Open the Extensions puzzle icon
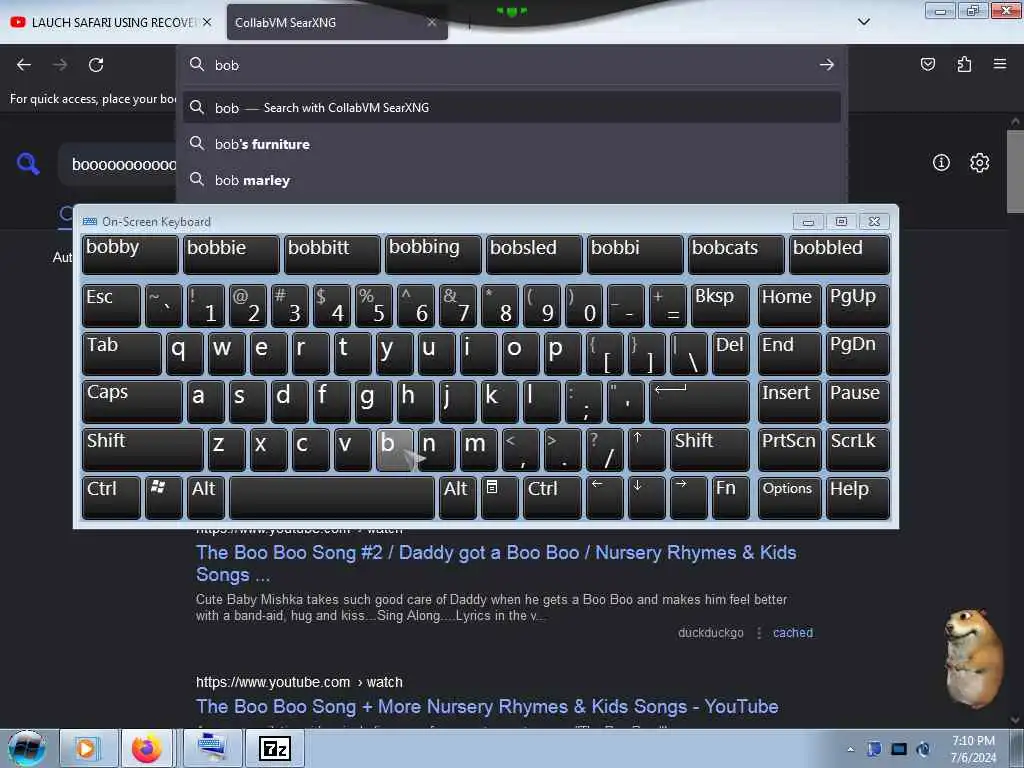The width and height of the screenshot is (1024, 768). point(964,64)
